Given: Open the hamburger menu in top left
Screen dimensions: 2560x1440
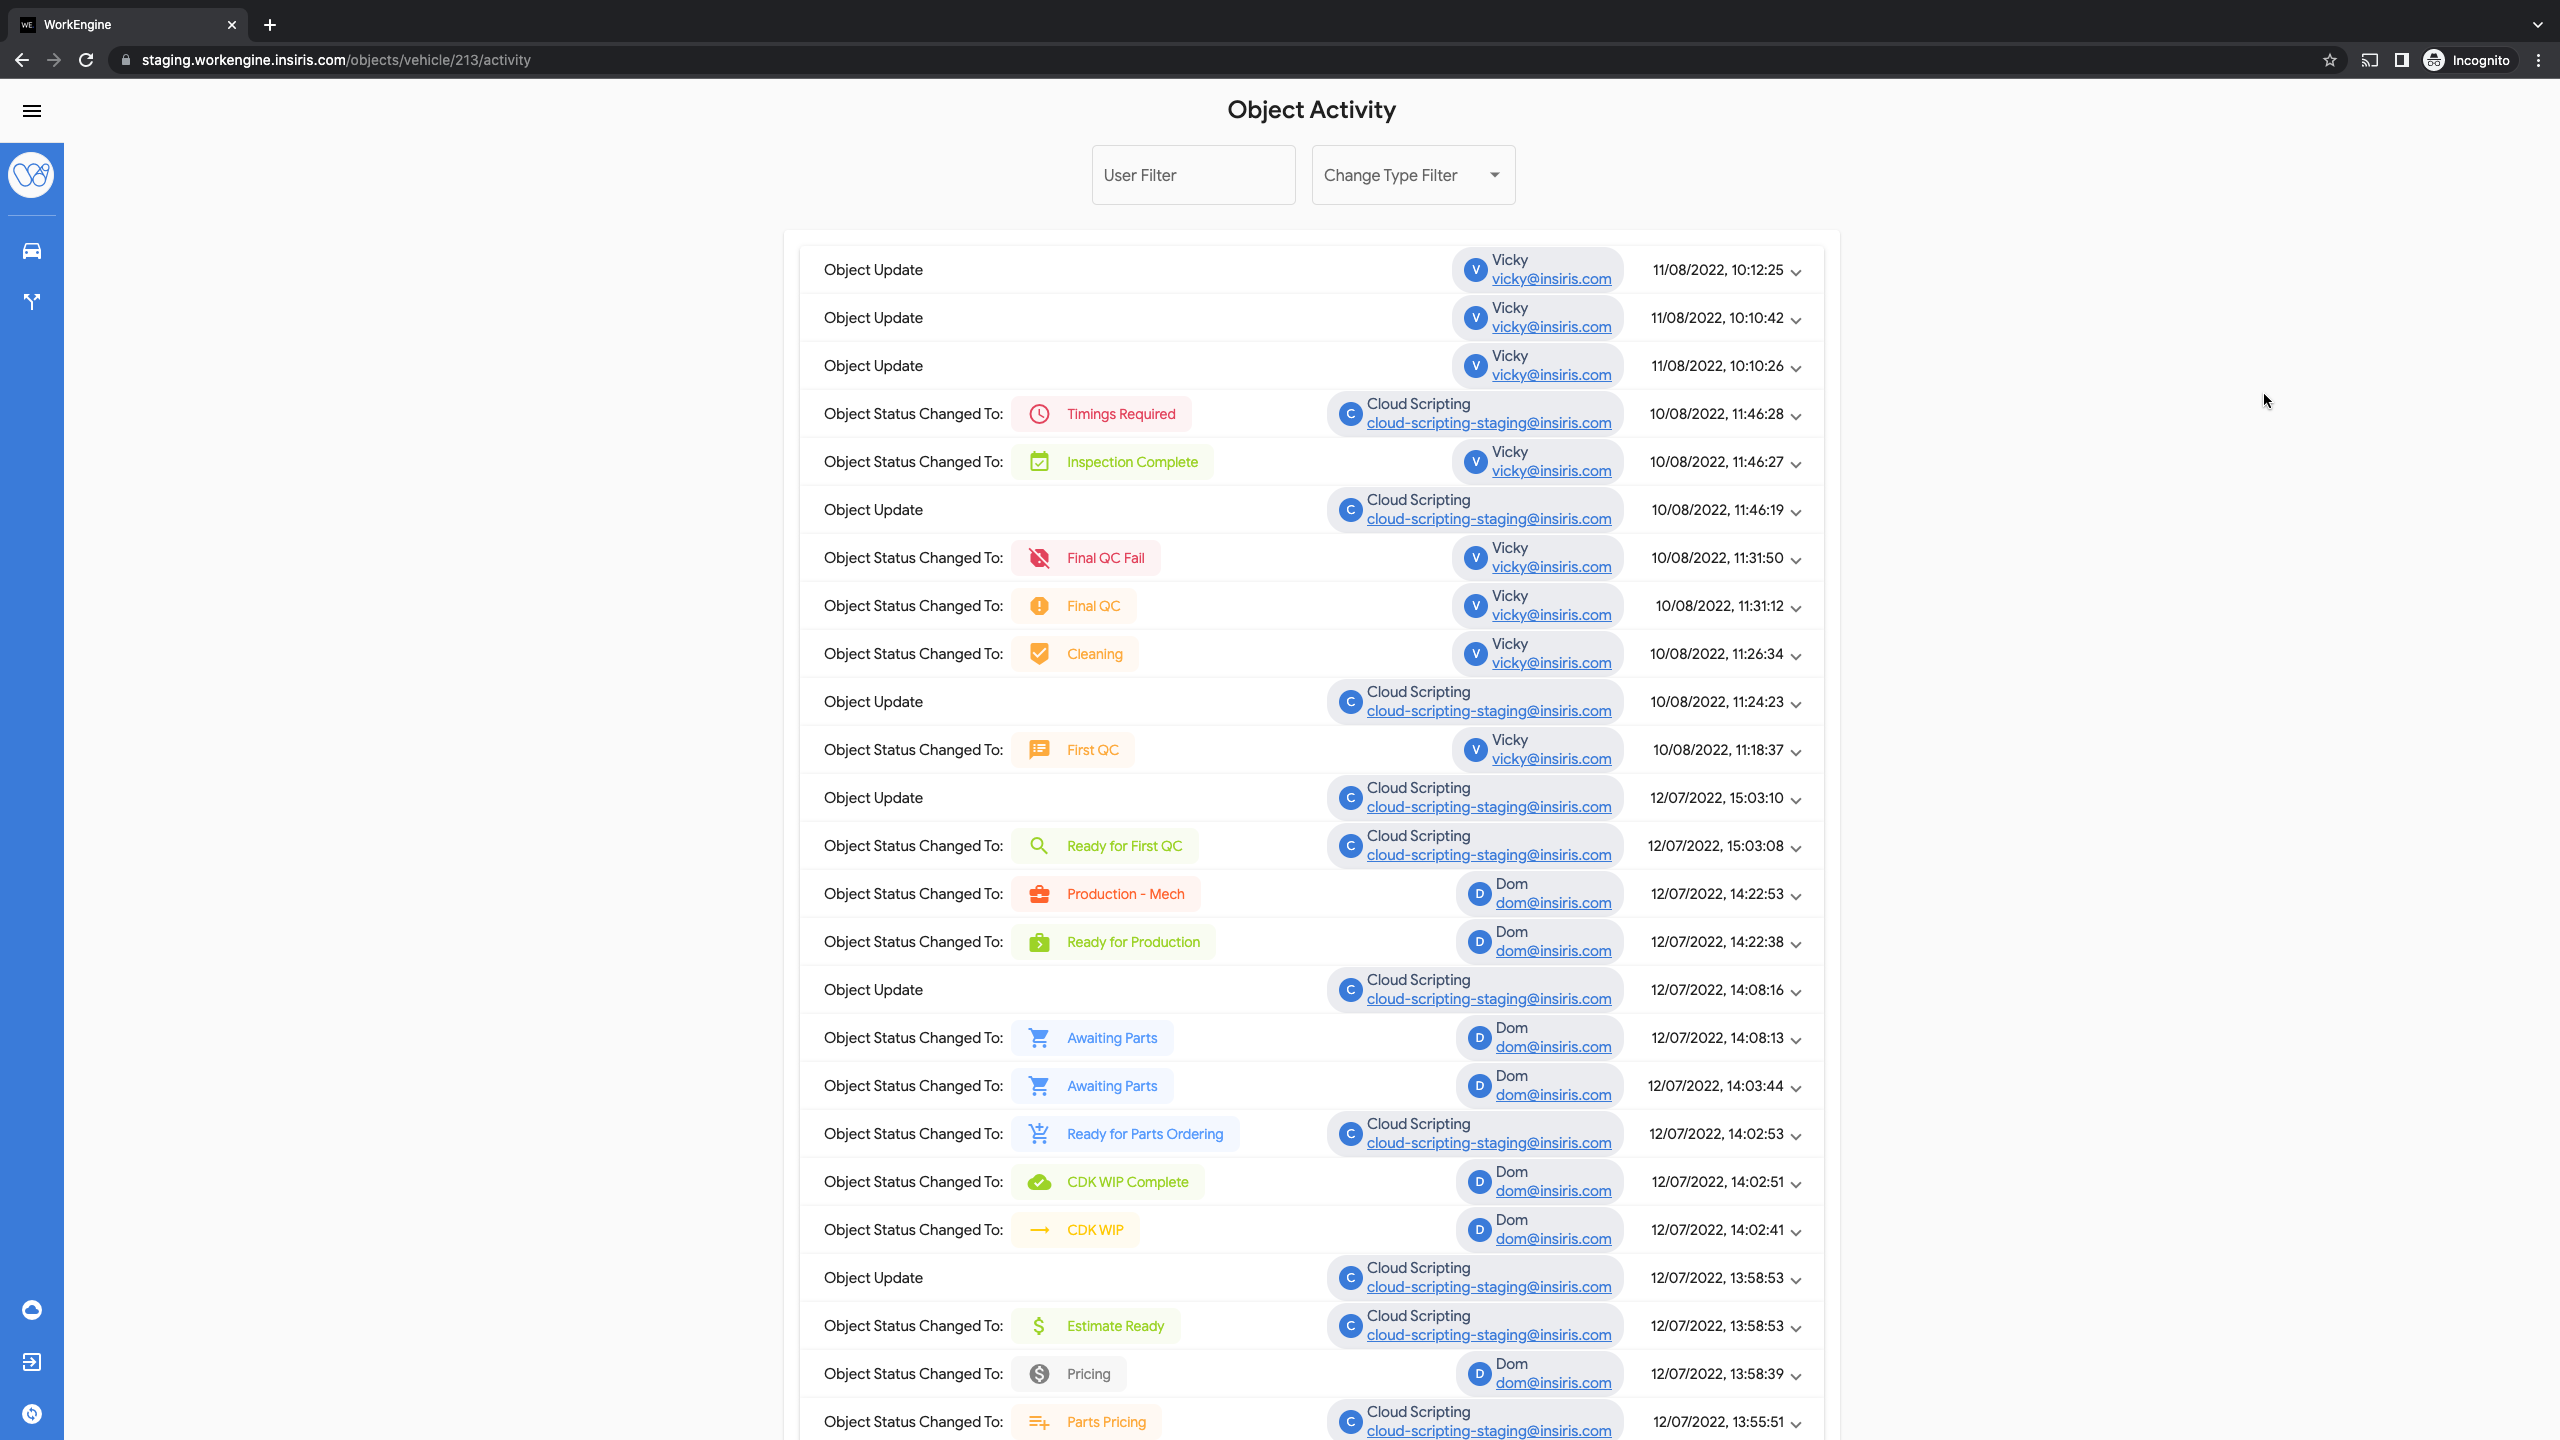Looking at the screenshot, I should 32,111.
